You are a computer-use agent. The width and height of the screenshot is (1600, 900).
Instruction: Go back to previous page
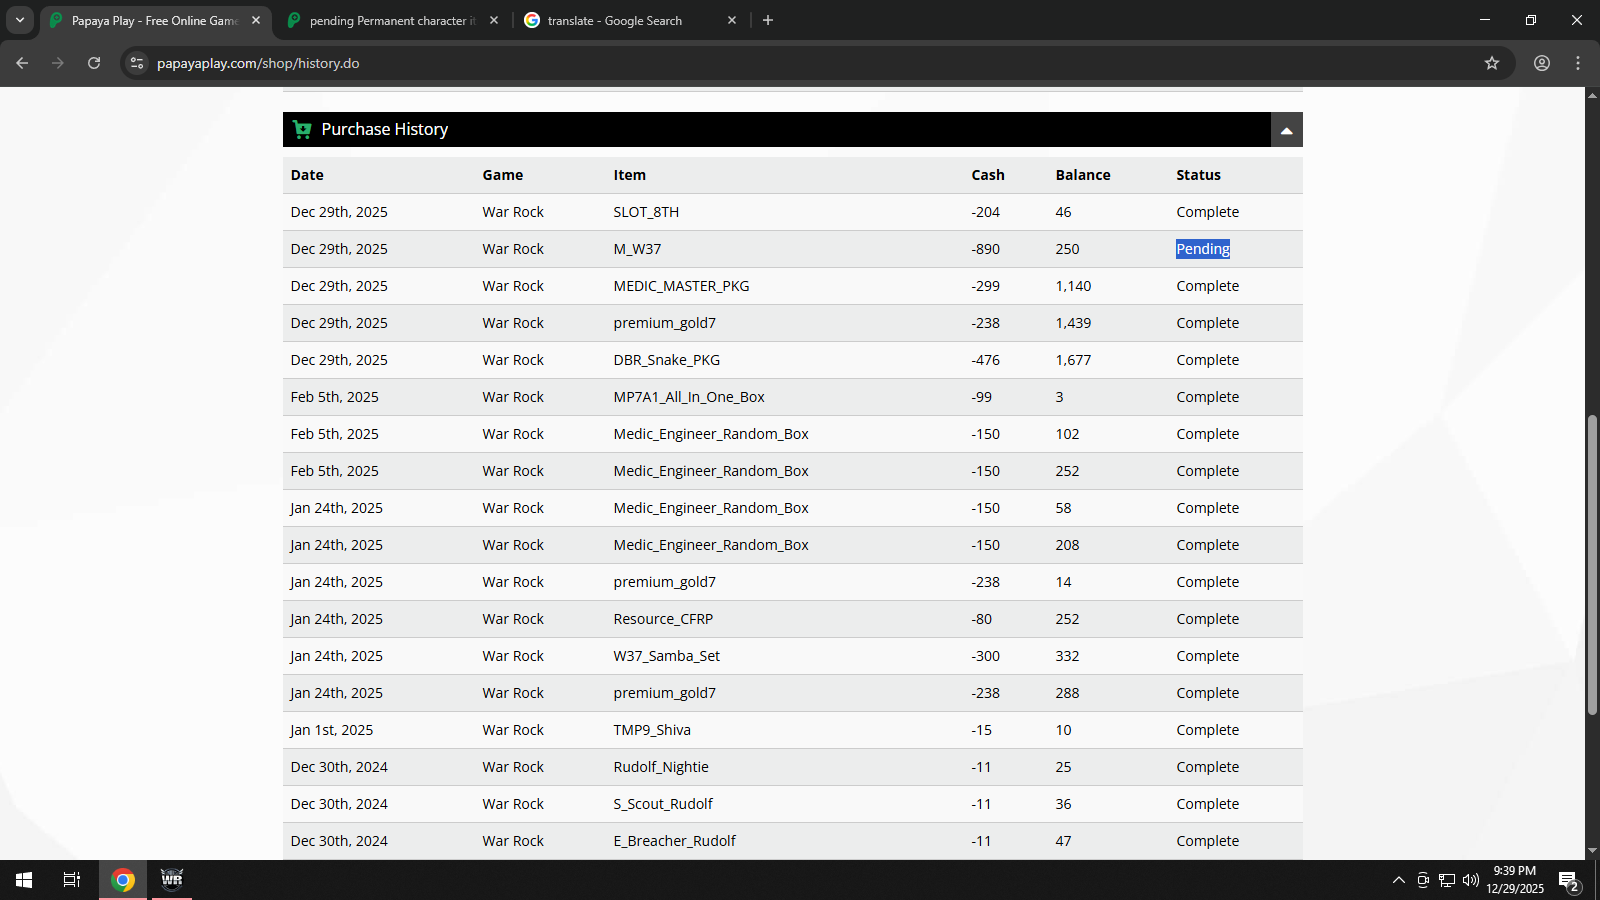coord(22,63)
